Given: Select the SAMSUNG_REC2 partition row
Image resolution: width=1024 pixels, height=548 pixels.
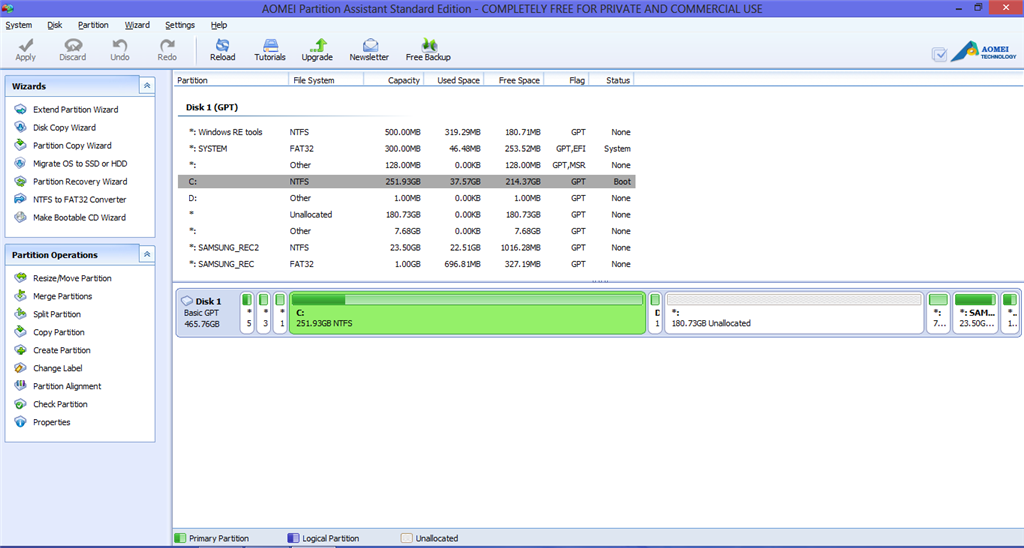Looking at the screenshot, I should [406, 248].
